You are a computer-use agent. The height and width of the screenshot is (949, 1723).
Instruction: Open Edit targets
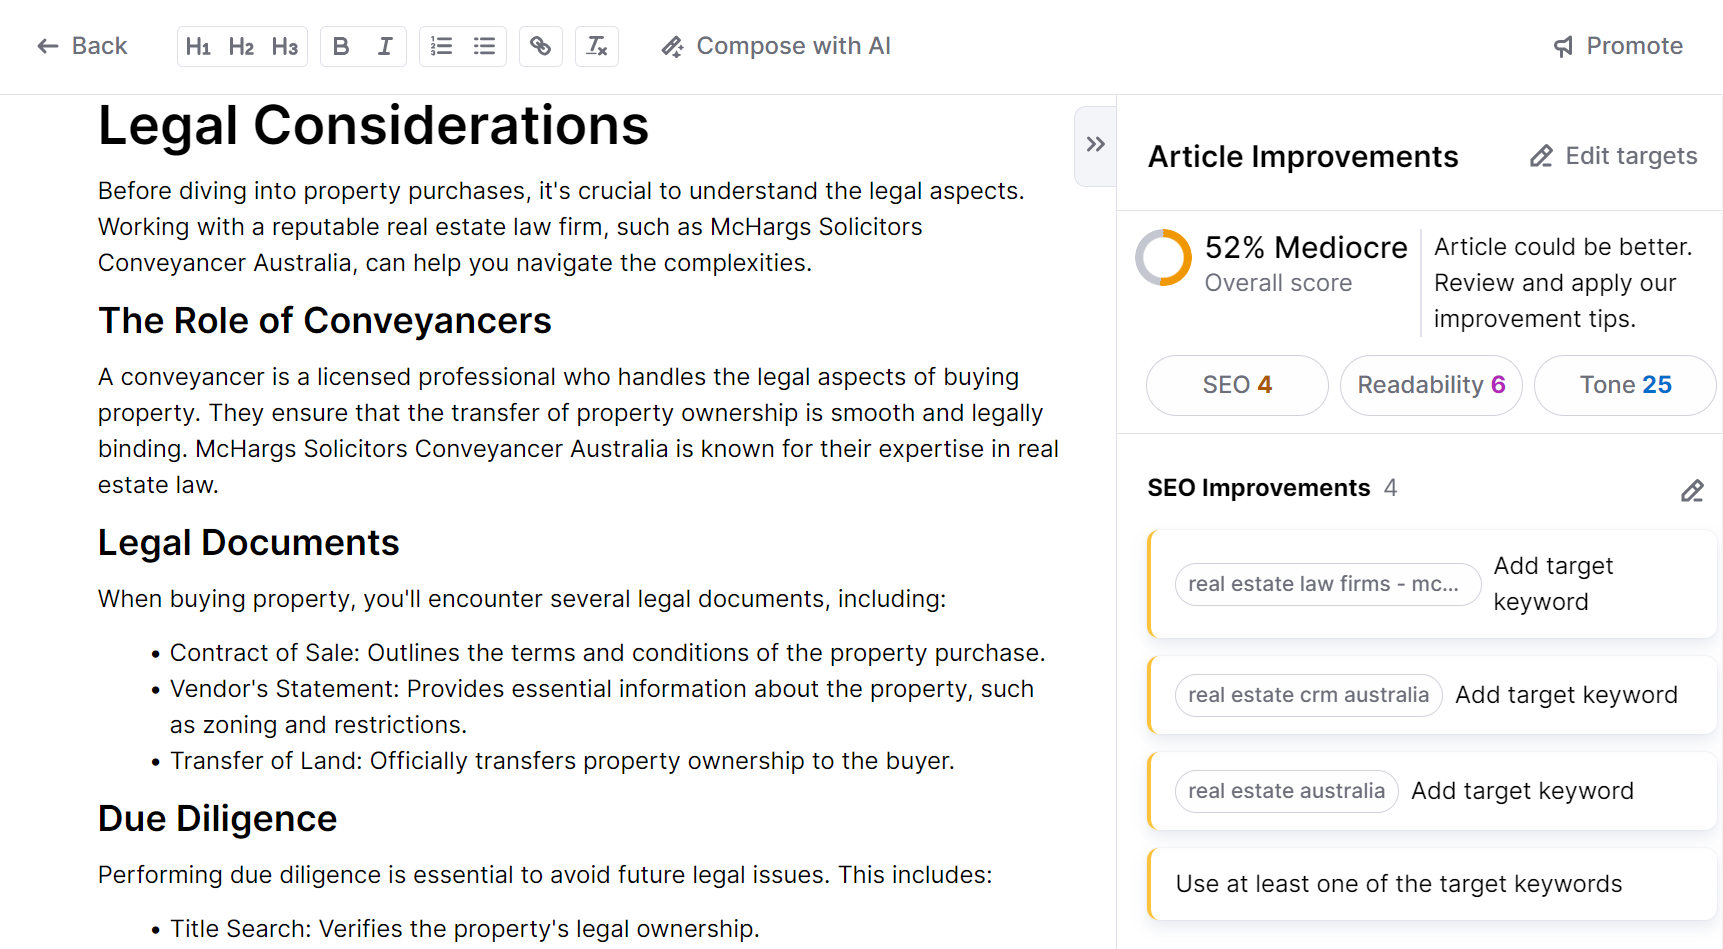click(1614, 156)
